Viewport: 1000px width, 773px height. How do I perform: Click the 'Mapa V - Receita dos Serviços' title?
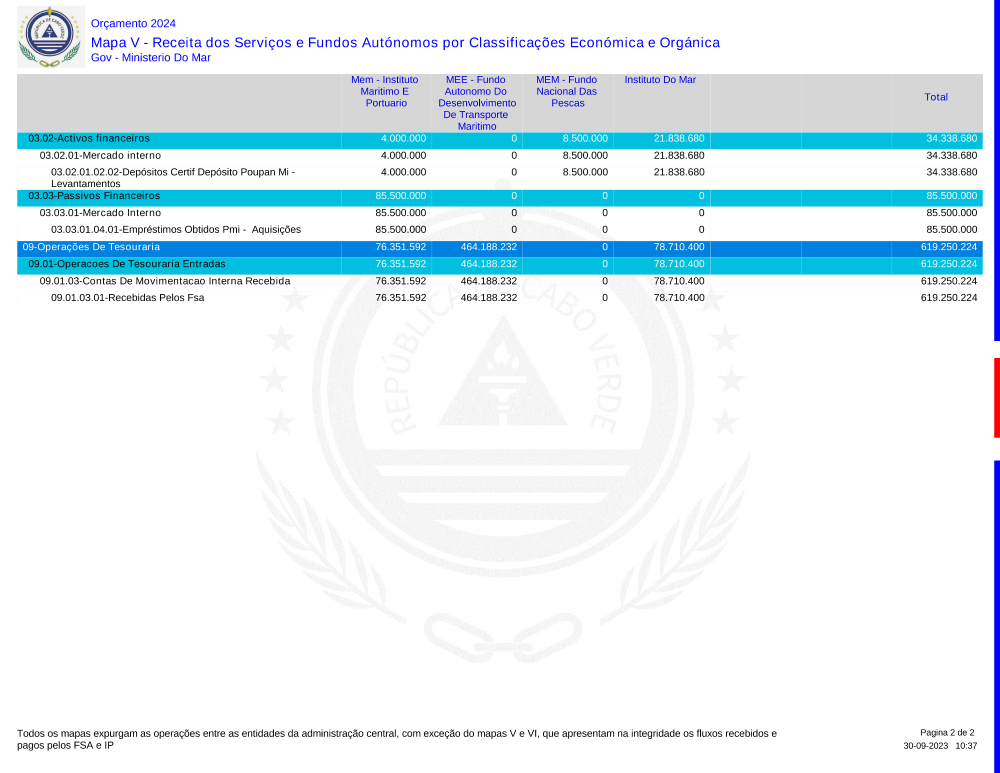pos(405,42)
